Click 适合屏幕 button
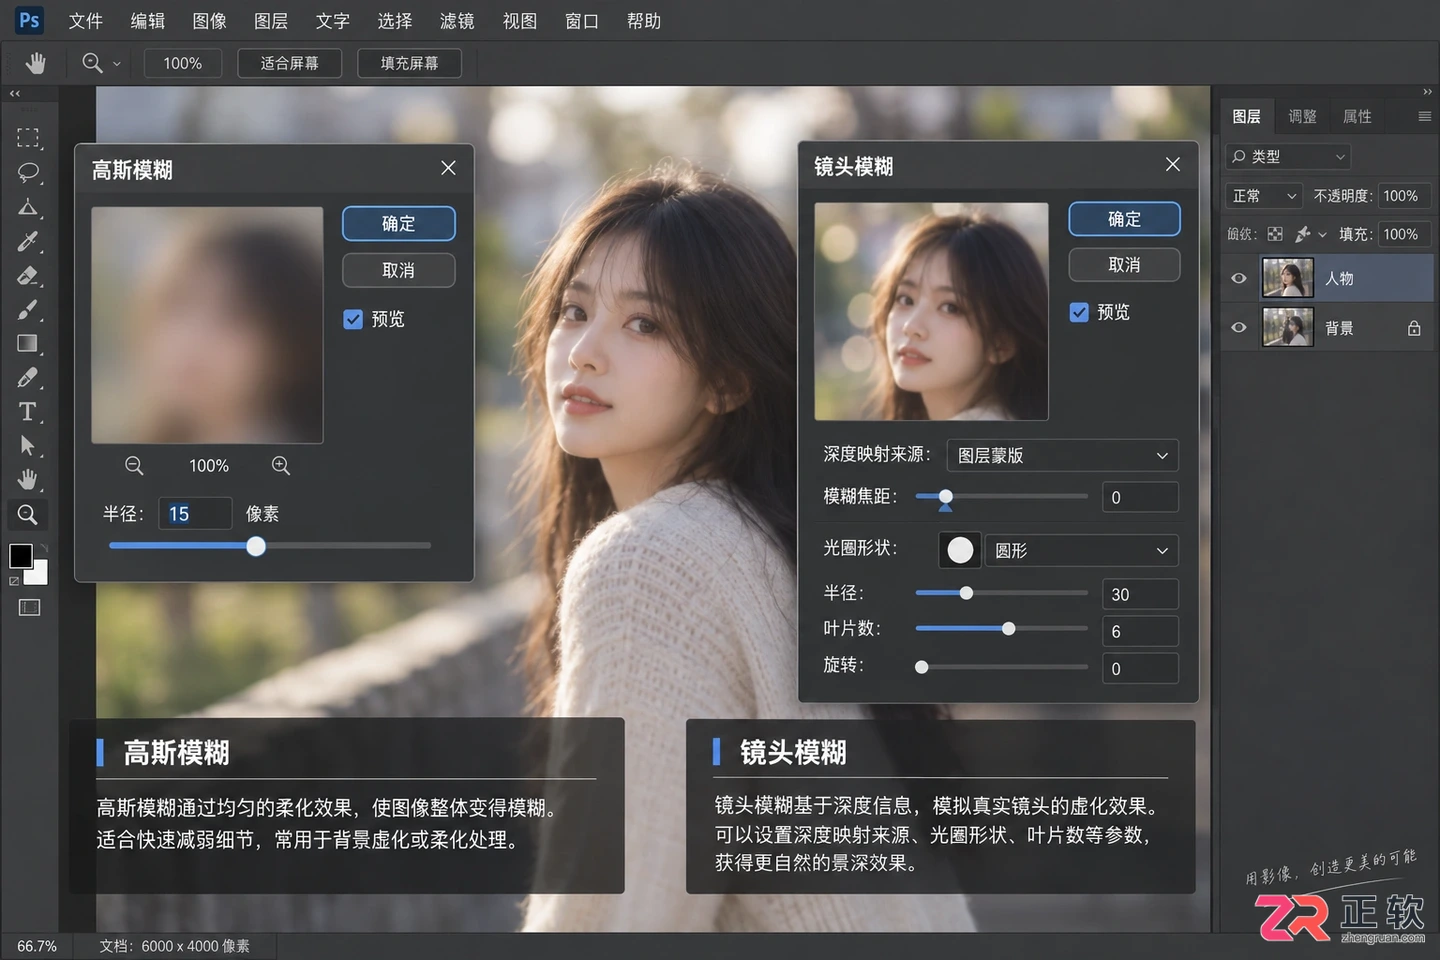This screenshot has width=1440, height=960. pos(290,63)
